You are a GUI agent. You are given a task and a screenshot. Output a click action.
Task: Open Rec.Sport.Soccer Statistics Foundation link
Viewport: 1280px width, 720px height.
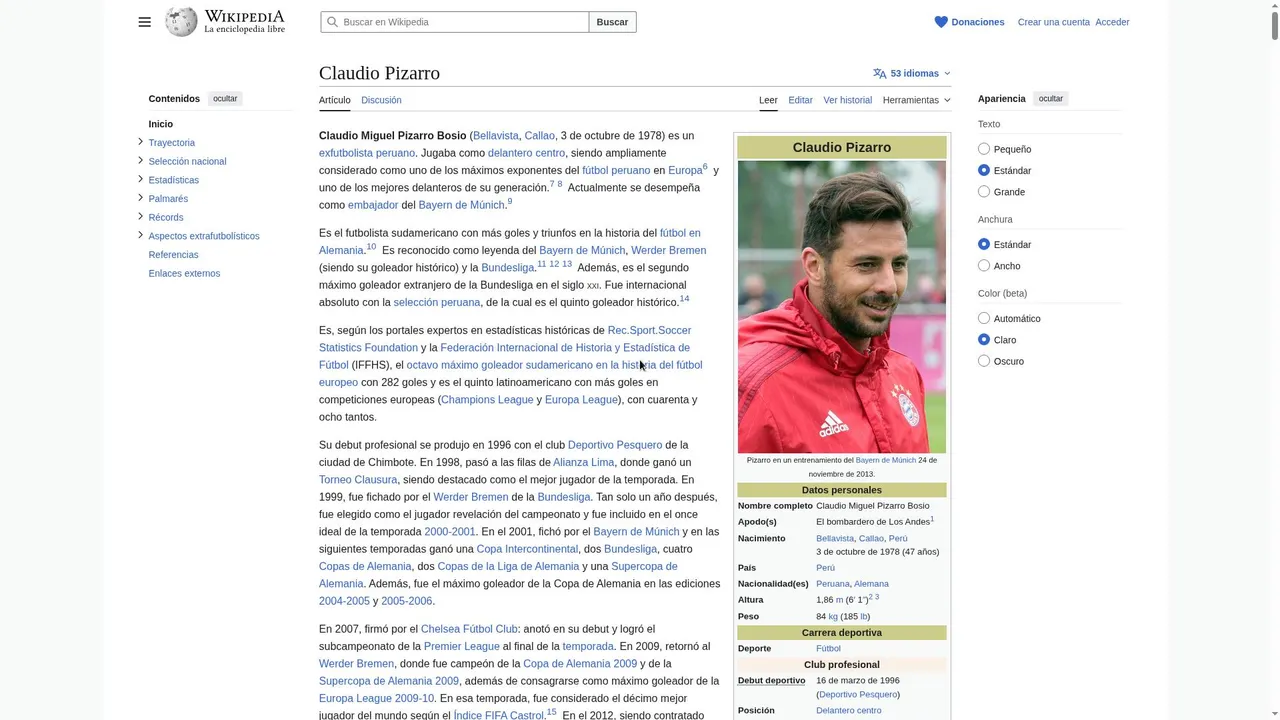pos(505,339)
